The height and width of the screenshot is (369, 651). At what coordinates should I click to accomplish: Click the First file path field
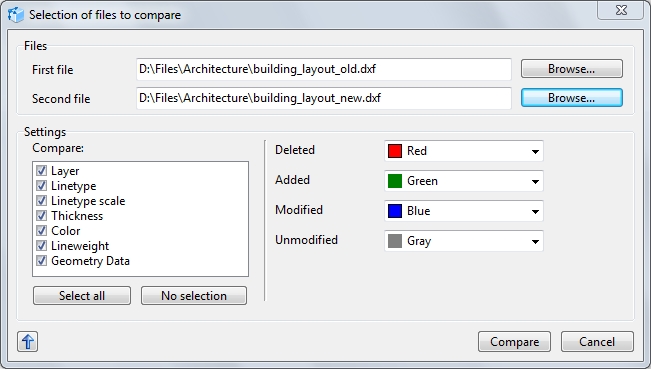324,69
